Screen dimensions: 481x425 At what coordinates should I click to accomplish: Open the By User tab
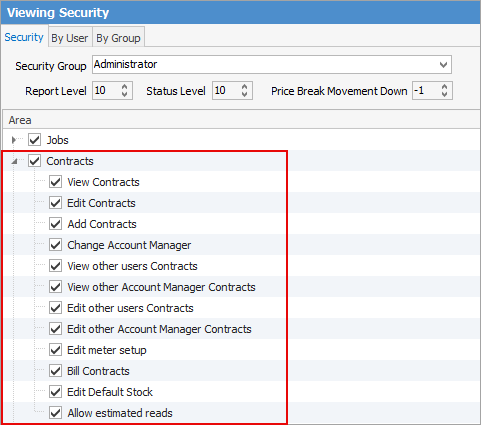coord(70,38)
